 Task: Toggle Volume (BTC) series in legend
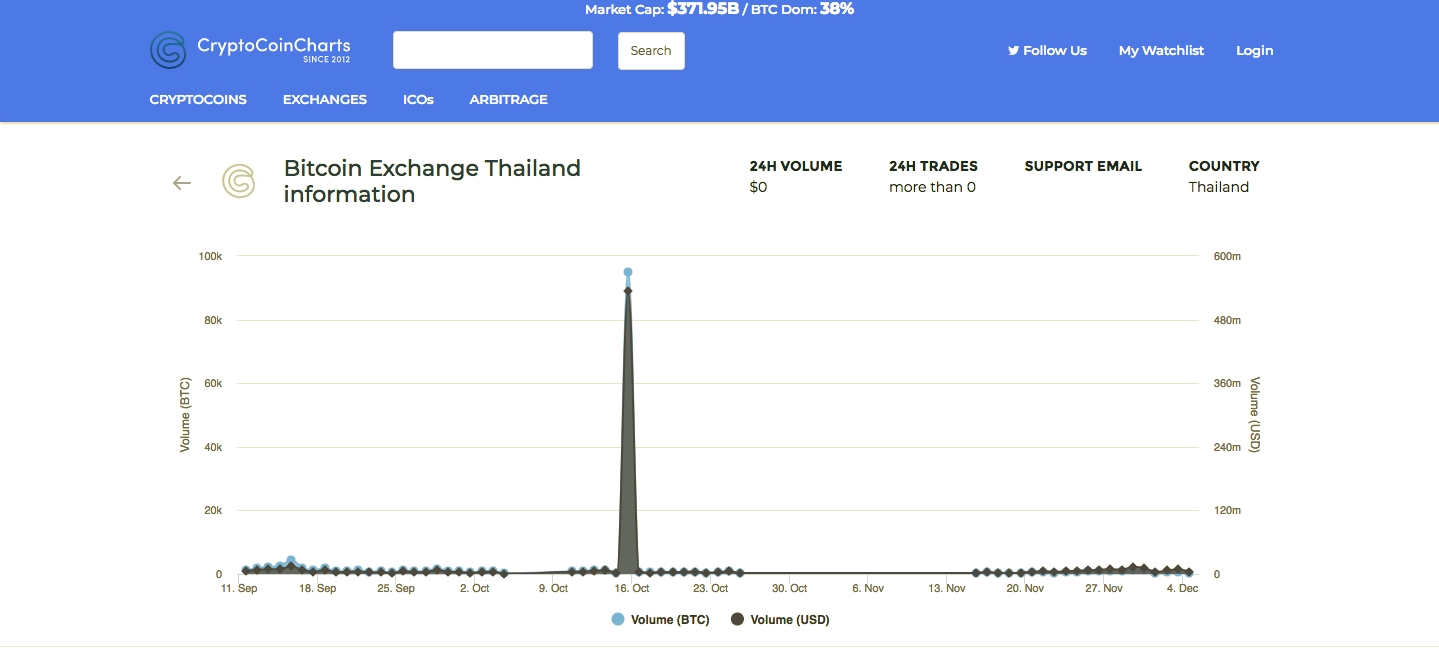[x=660, y=619]
